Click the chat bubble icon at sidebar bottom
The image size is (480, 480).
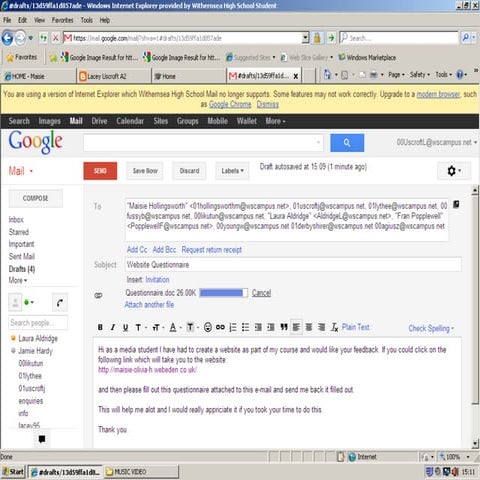coord(42,439)
